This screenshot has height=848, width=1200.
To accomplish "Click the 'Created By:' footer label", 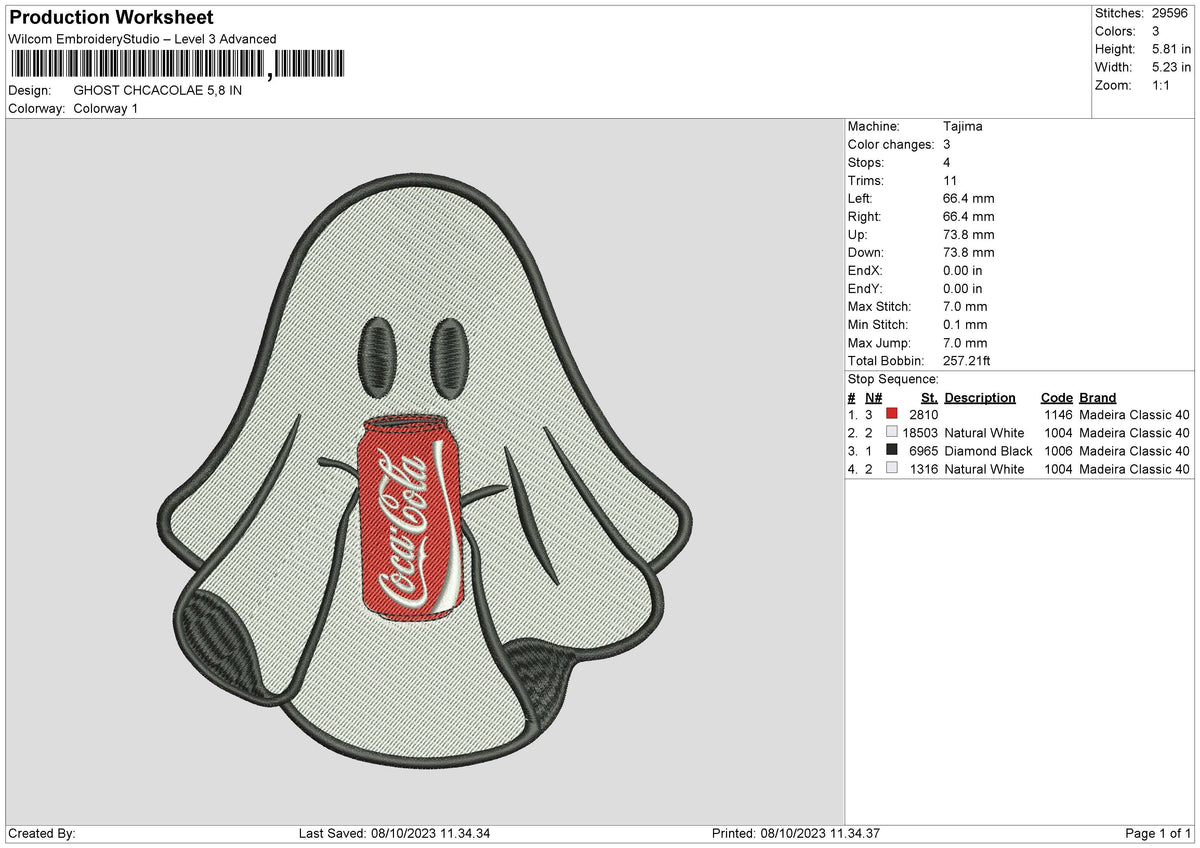I will tap(42, 833).
